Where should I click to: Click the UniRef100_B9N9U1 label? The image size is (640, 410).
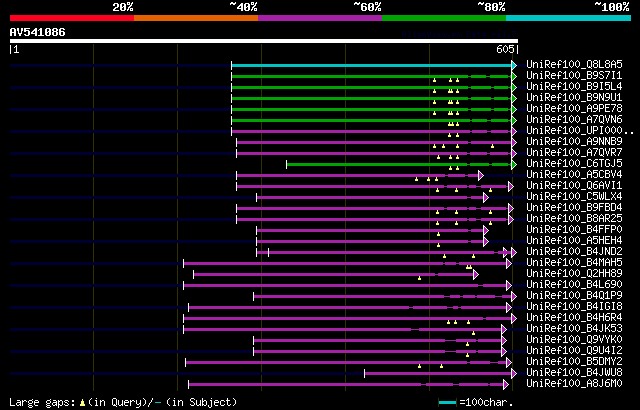tap(574, 98)
